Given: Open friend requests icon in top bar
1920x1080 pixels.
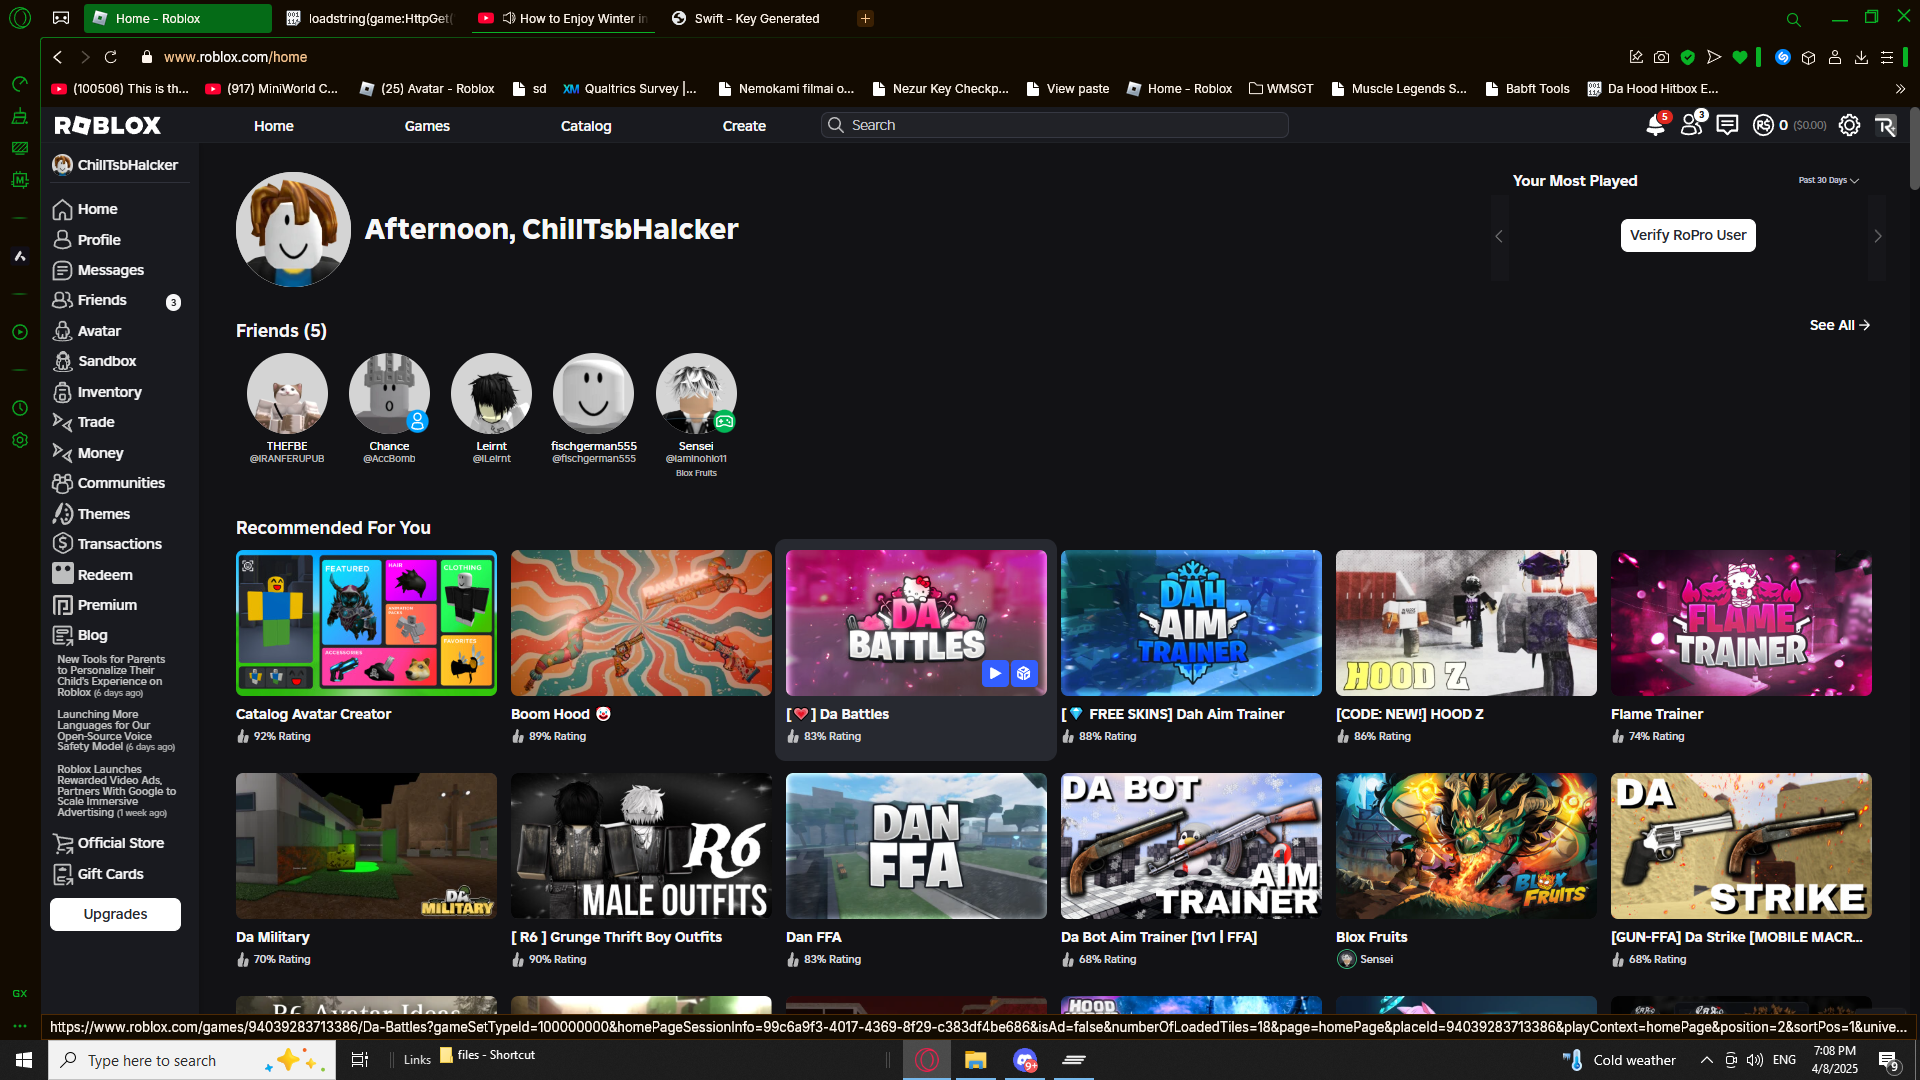Looking at the screenshot, I should [x=1691, y=126].
